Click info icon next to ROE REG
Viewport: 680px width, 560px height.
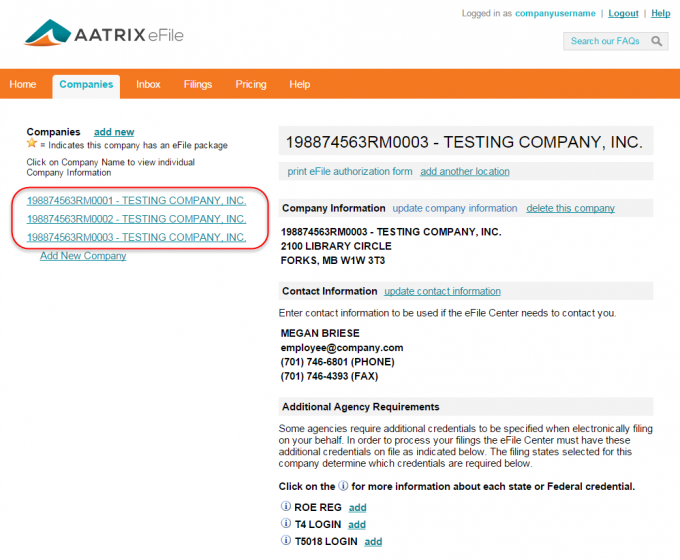coord(286,508)
